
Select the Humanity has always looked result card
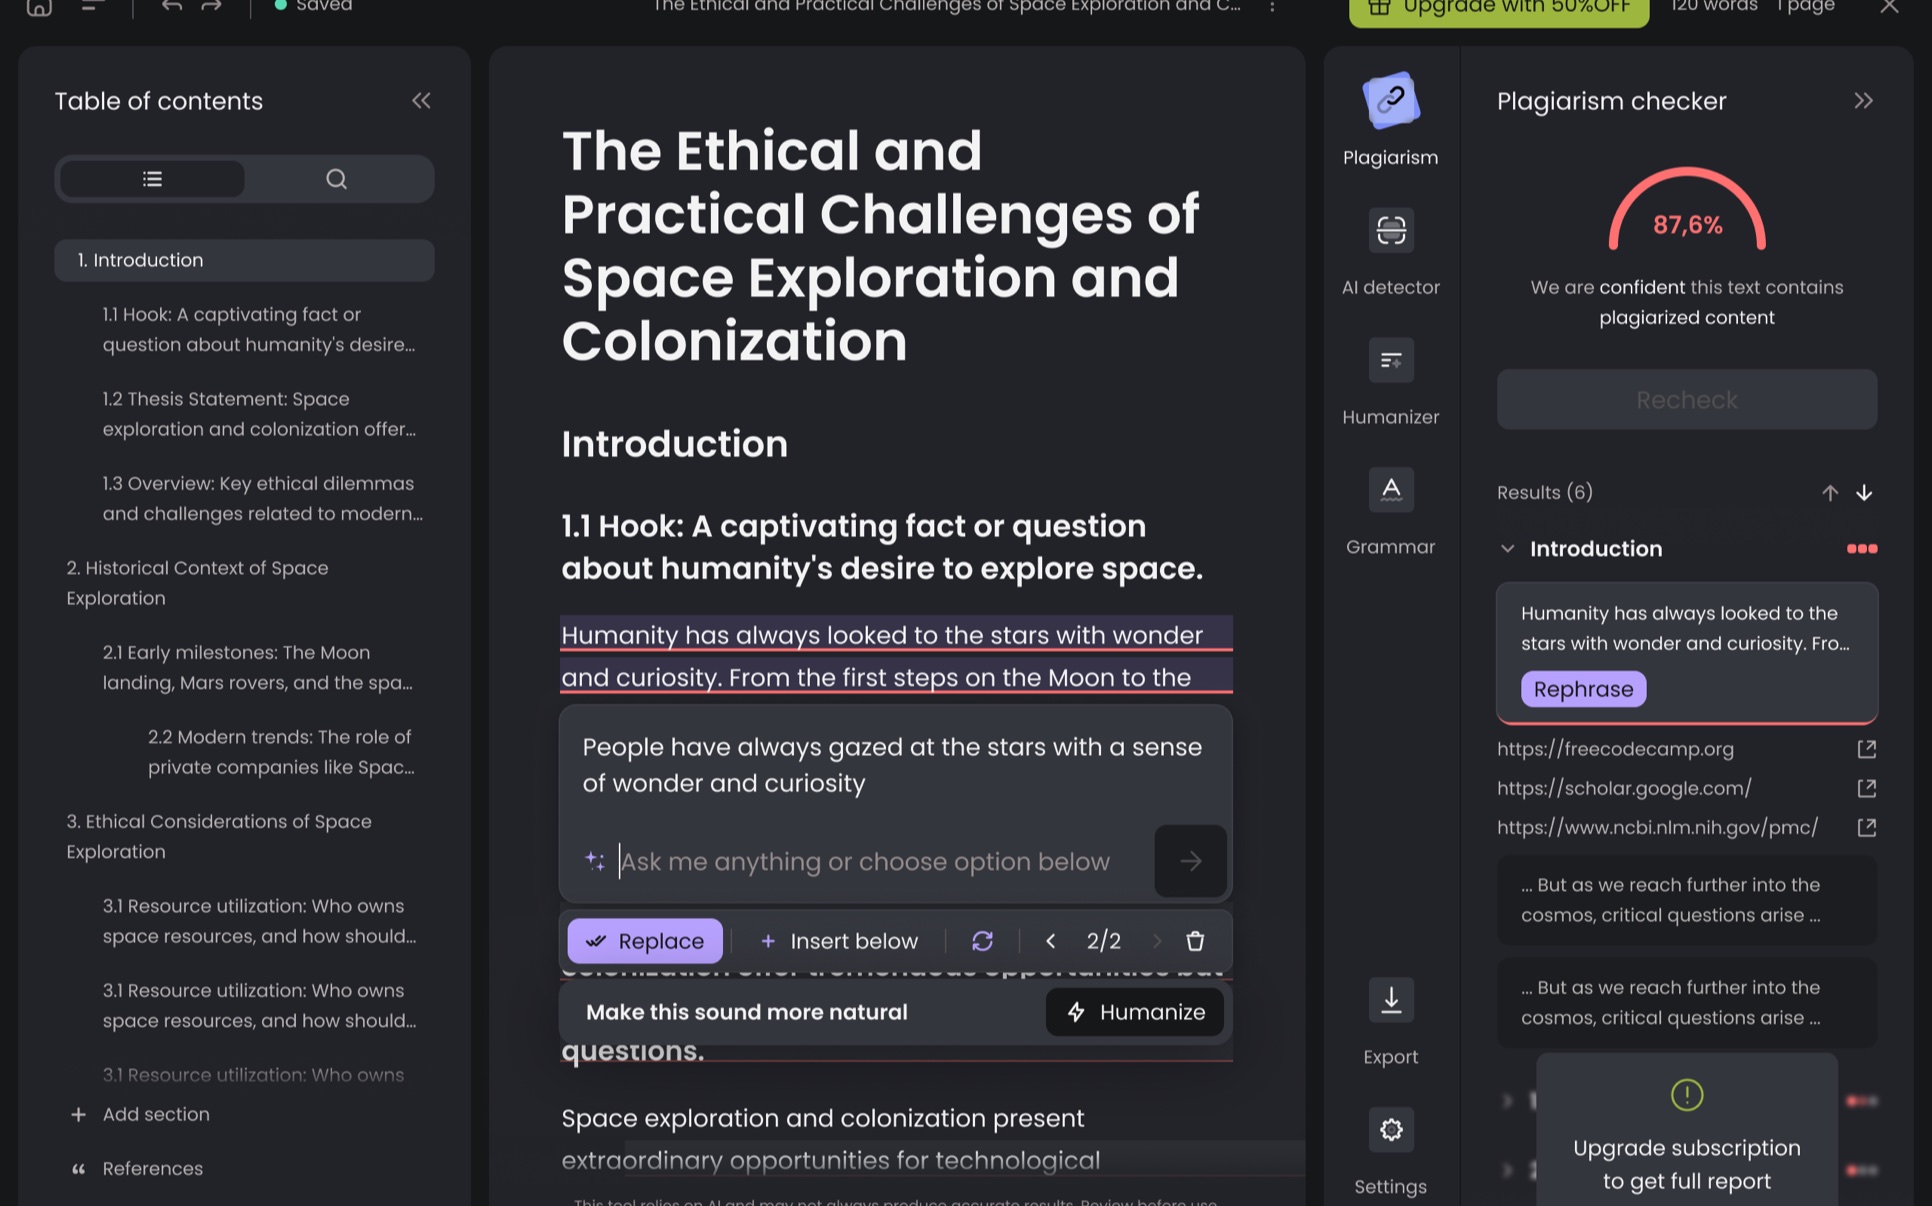coord(1686,653)
